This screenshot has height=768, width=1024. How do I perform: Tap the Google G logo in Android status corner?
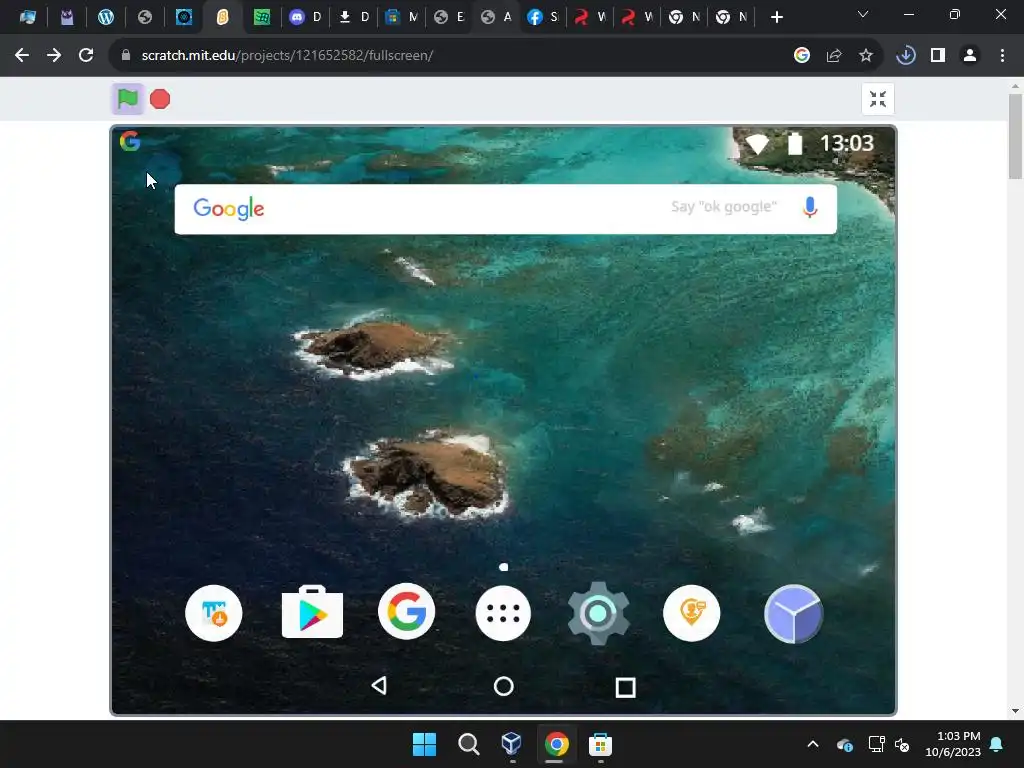130,141
